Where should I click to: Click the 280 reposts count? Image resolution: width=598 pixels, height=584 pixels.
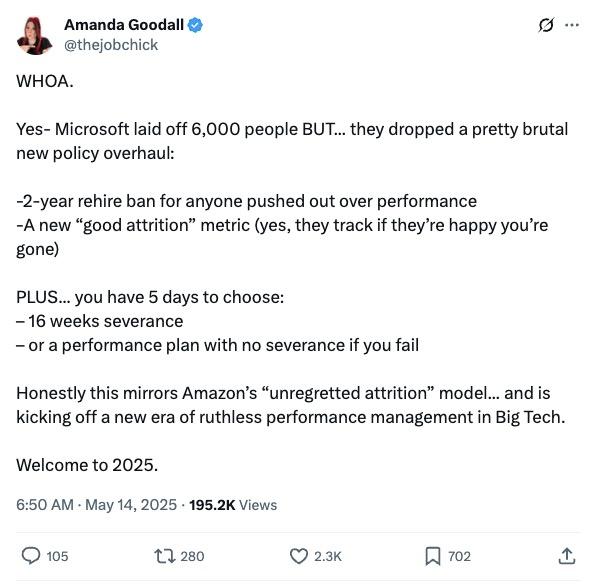click(x=192, y=556)
